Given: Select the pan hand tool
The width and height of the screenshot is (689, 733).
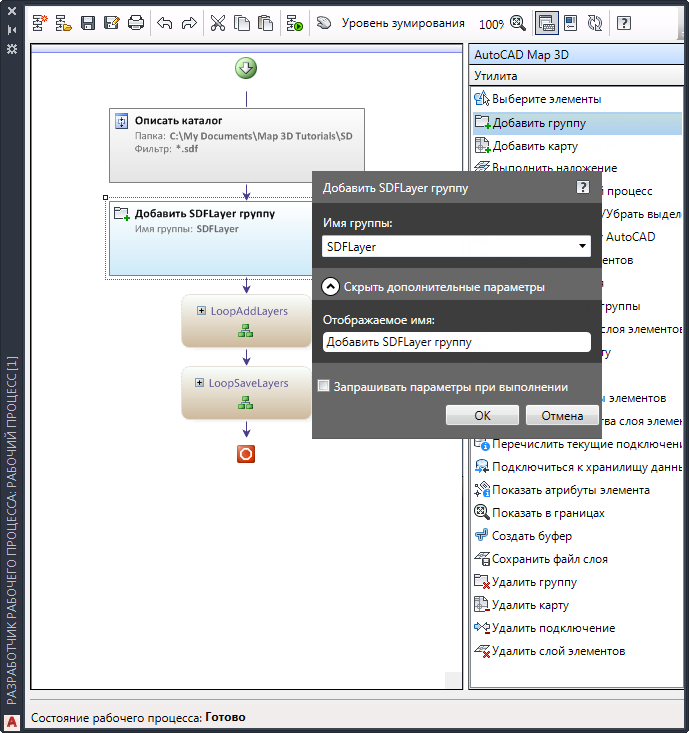Looking at the screenshot, I should click(x=324, y=22).
